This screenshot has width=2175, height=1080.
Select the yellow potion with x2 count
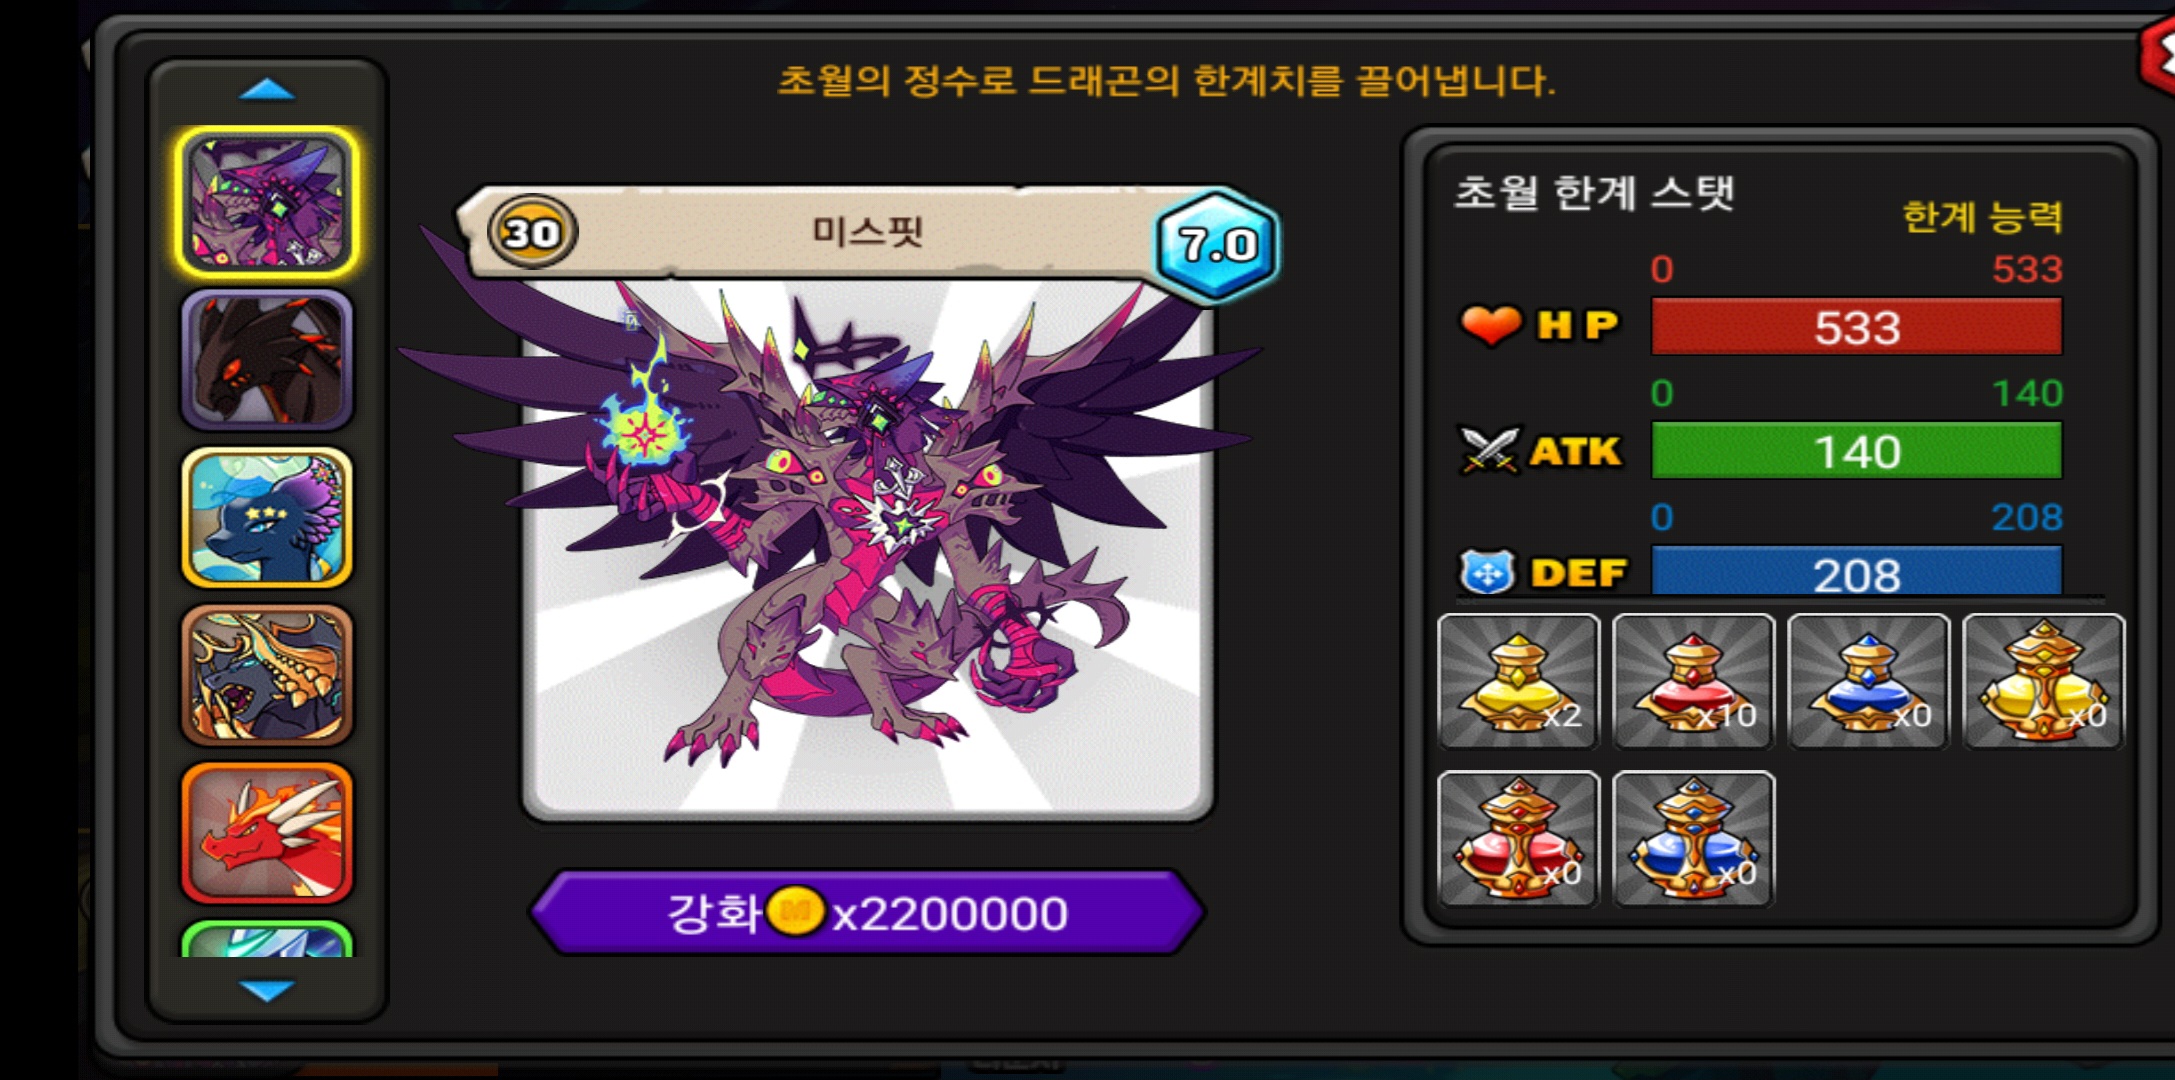pyautogui.click(x=1518, y=681)
